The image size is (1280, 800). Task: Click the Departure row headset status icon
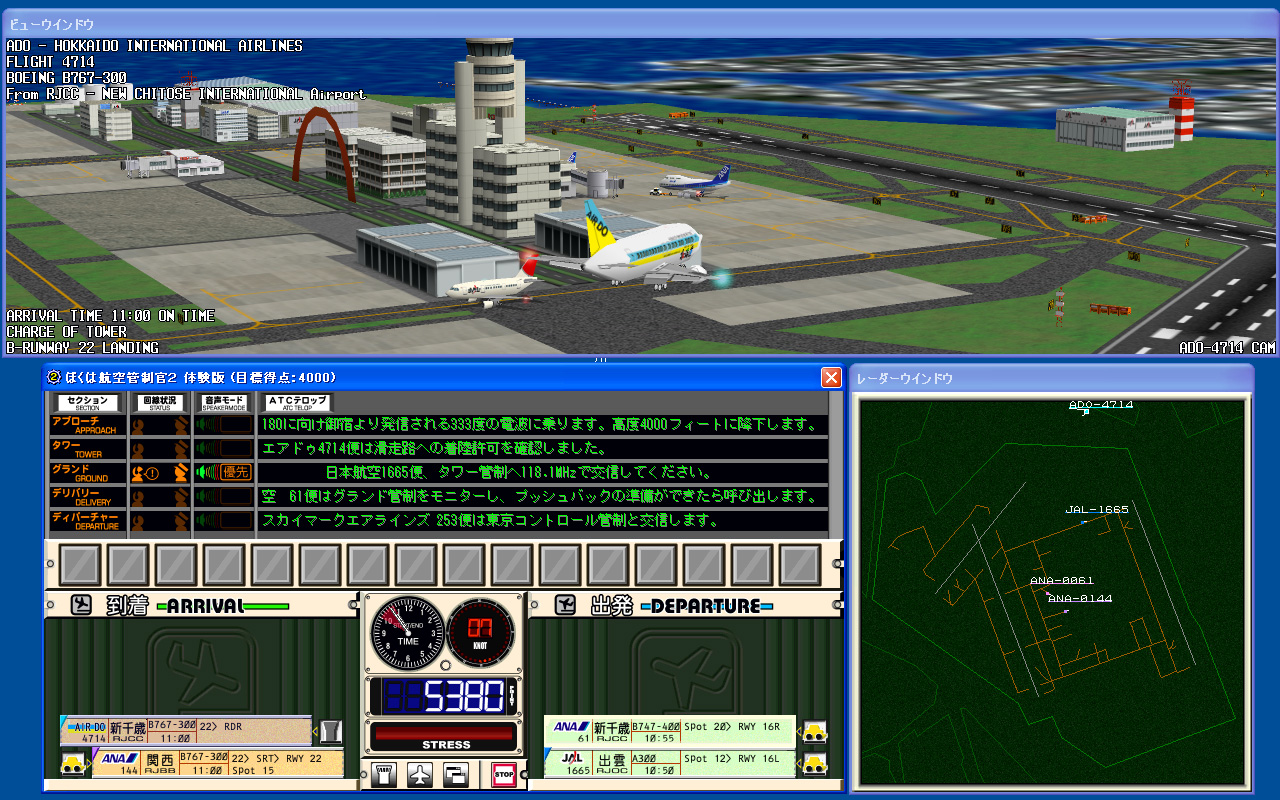coord(140,521)
